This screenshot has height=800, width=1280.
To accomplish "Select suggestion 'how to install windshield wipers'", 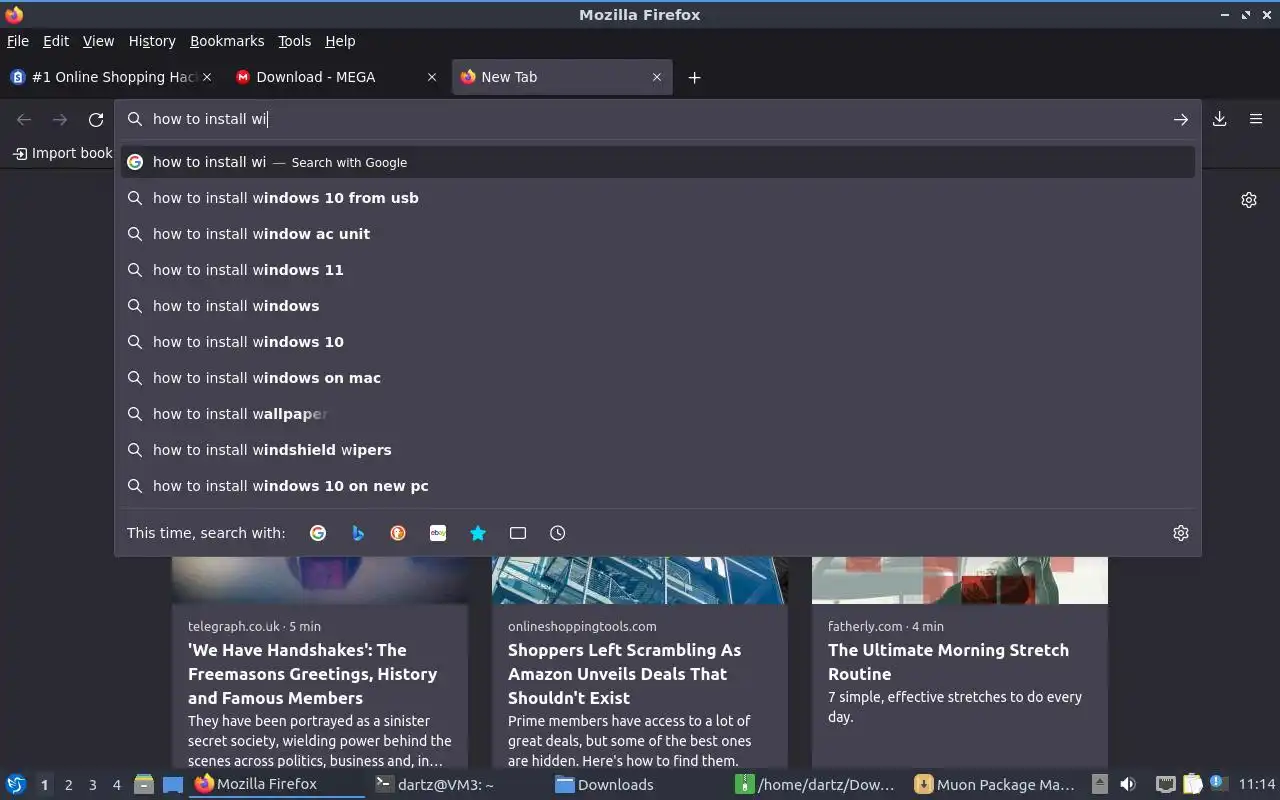I will click(658, 450).
